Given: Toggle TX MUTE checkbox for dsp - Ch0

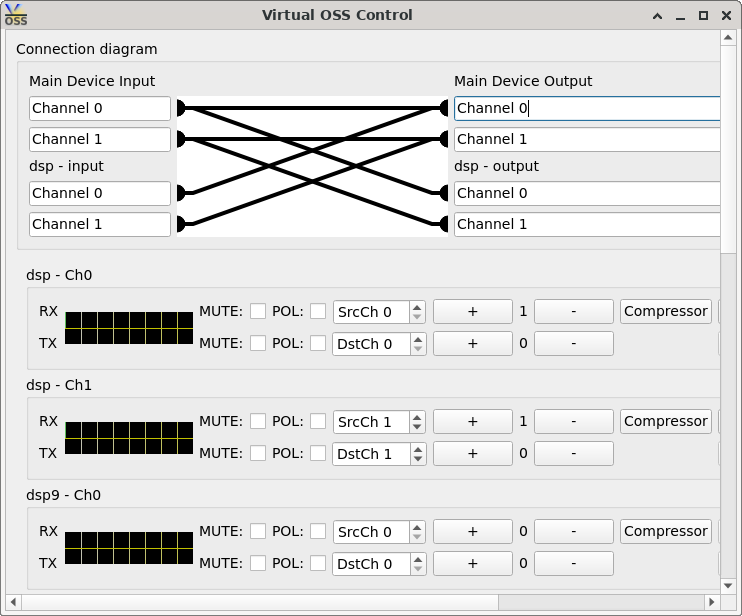Looking at the screenshot, I should [x=258, y=343].
